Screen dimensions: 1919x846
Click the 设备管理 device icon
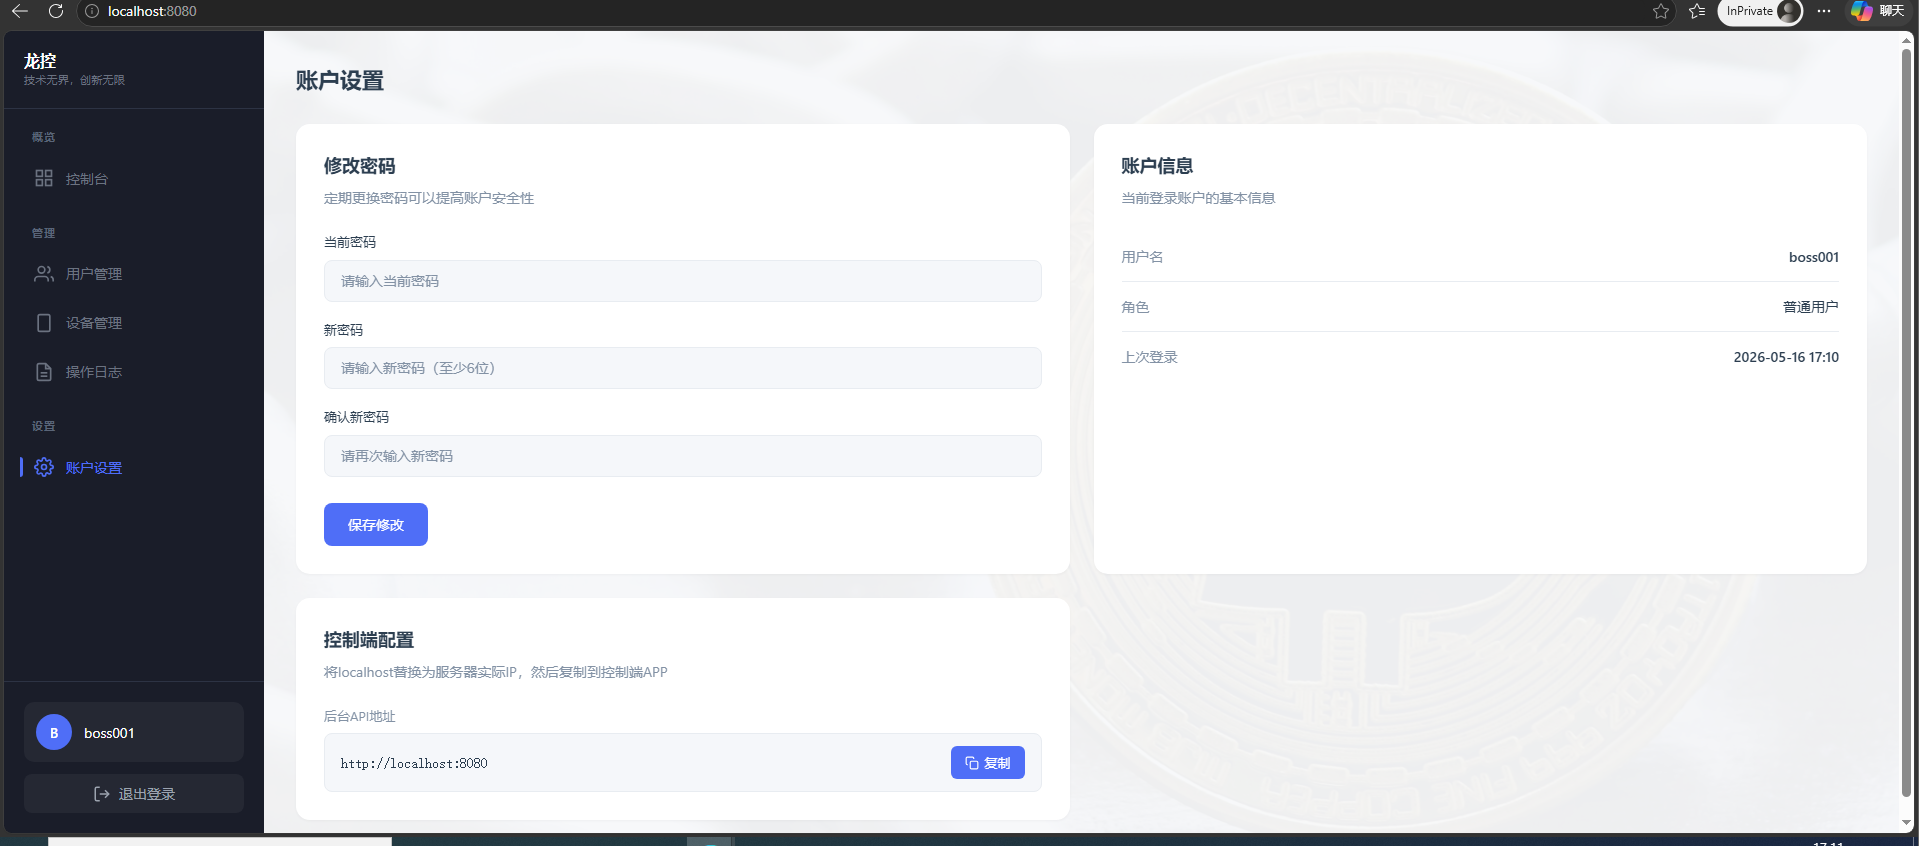[44, 323]
